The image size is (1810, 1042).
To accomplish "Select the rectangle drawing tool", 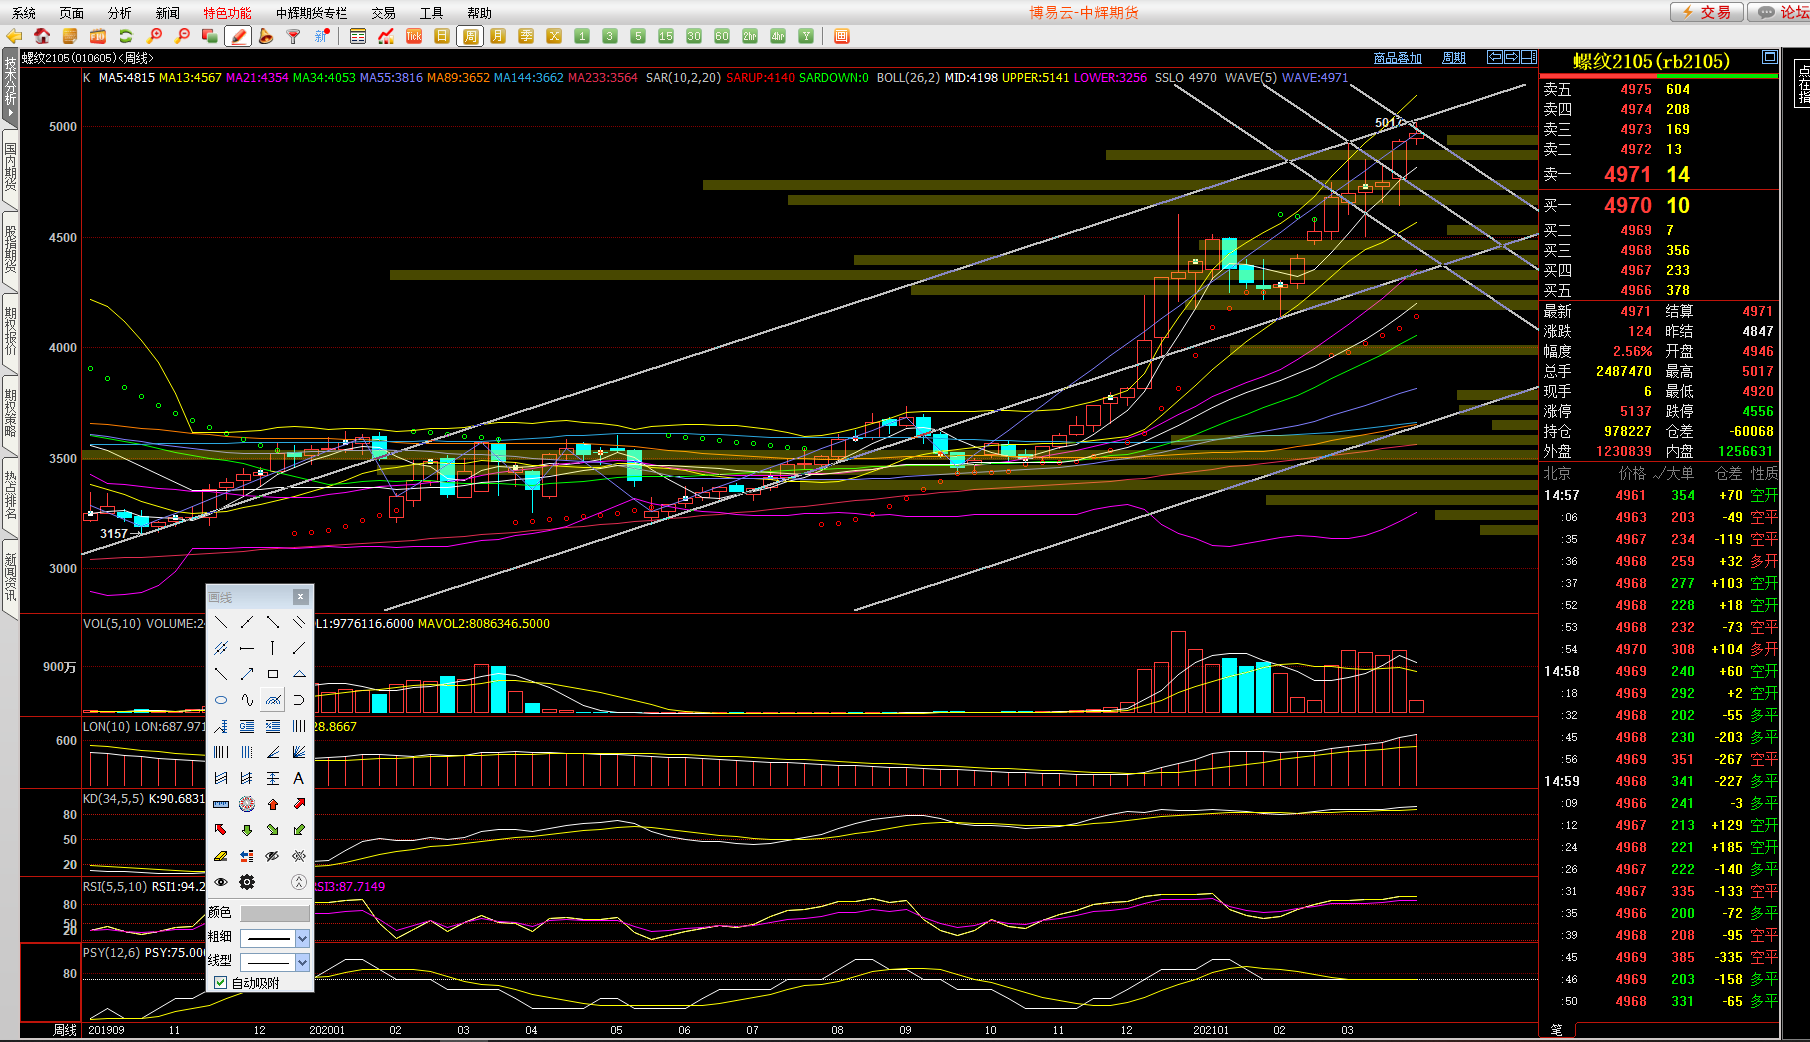I will 273,674.
